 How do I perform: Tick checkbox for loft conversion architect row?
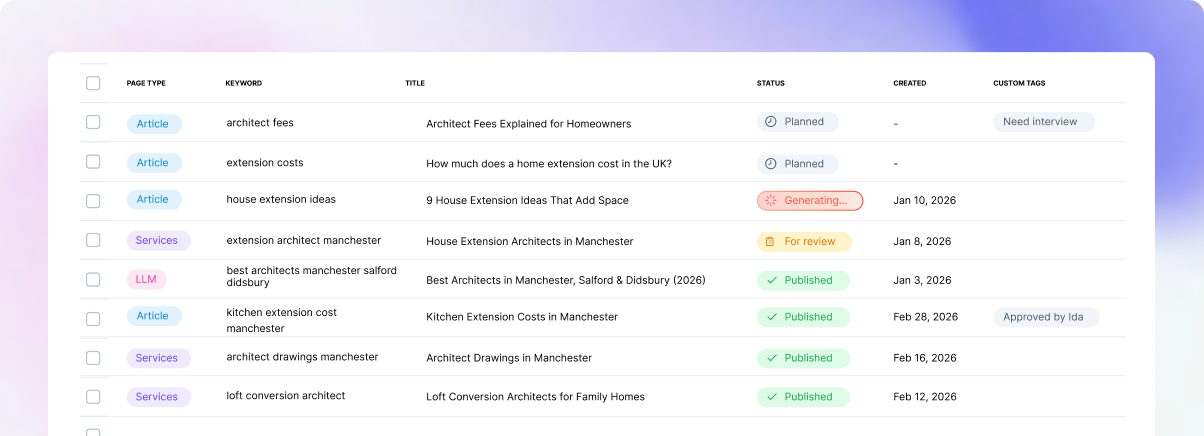coord(93,397)
